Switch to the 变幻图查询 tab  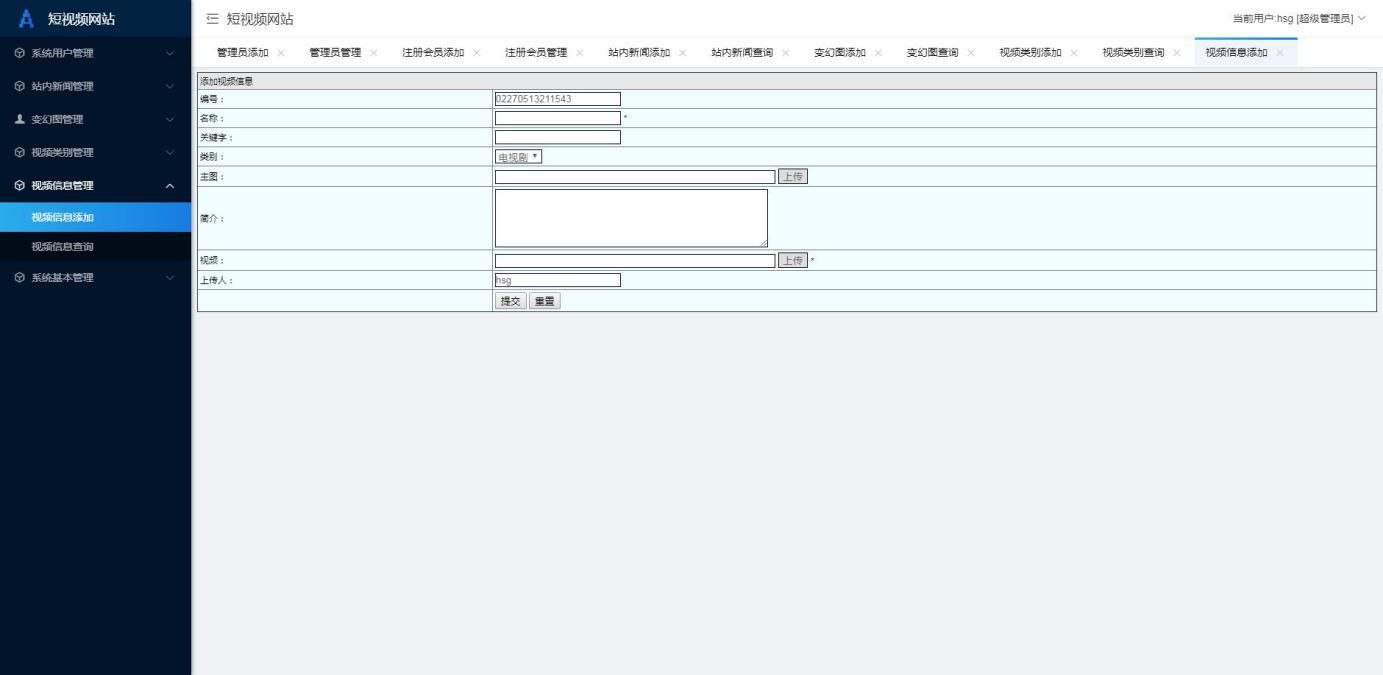tap(933, 53)
